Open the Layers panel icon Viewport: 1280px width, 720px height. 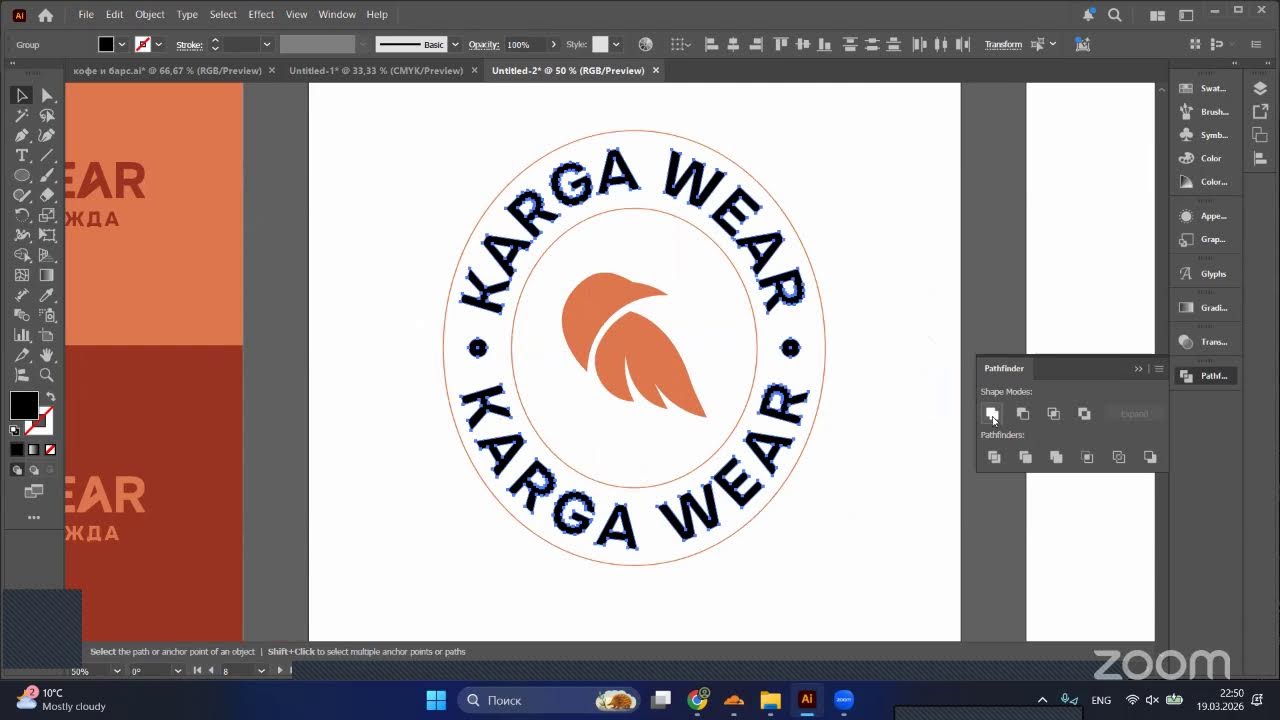tap(1260, 88)
